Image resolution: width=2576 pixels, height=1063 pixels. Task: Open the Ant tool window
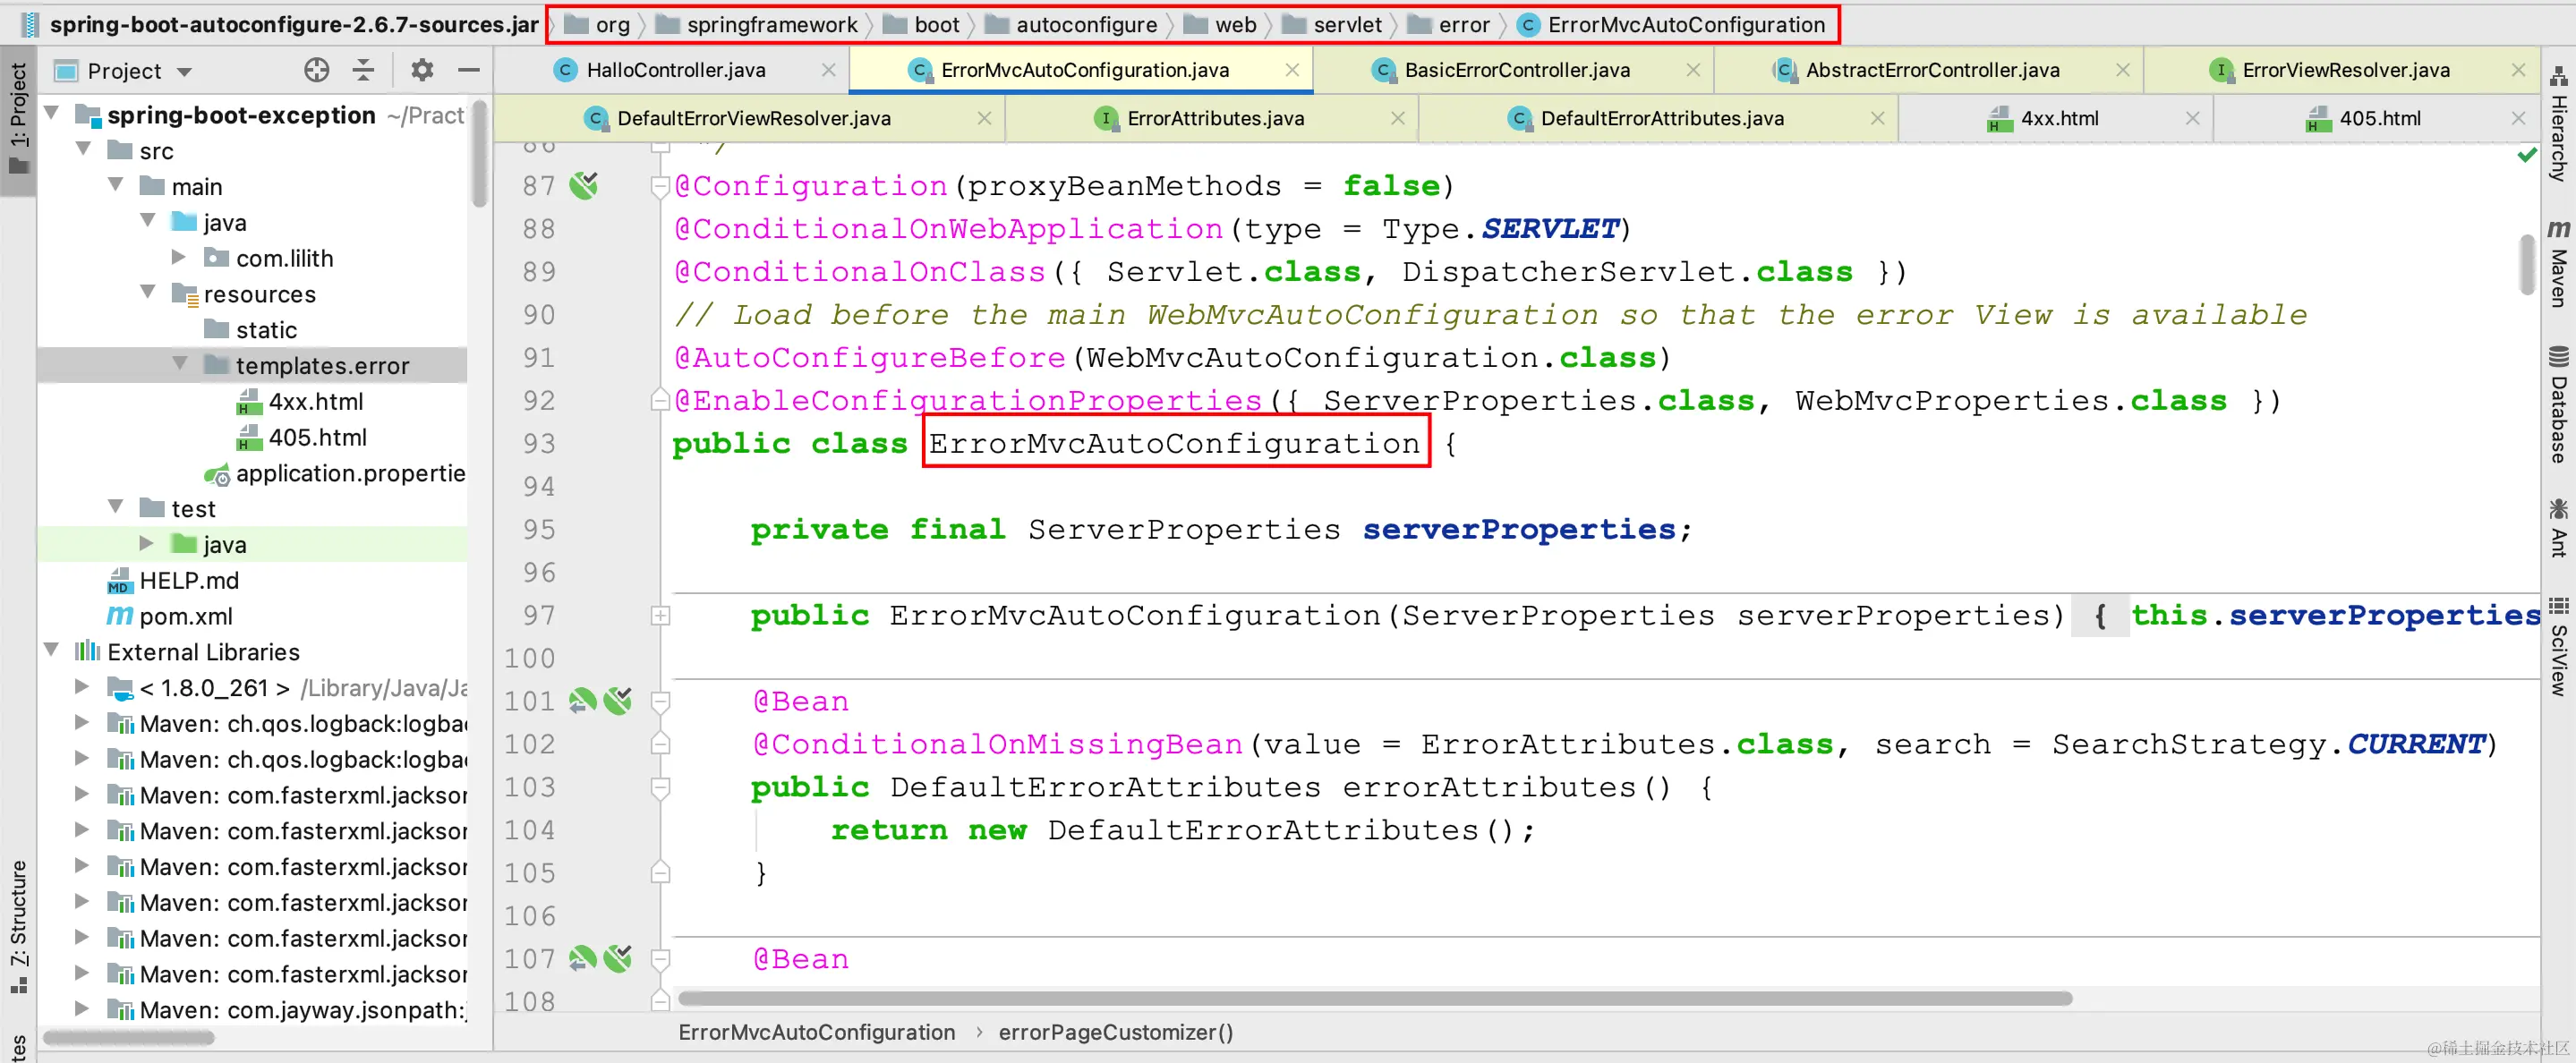tap(2558, 528)
